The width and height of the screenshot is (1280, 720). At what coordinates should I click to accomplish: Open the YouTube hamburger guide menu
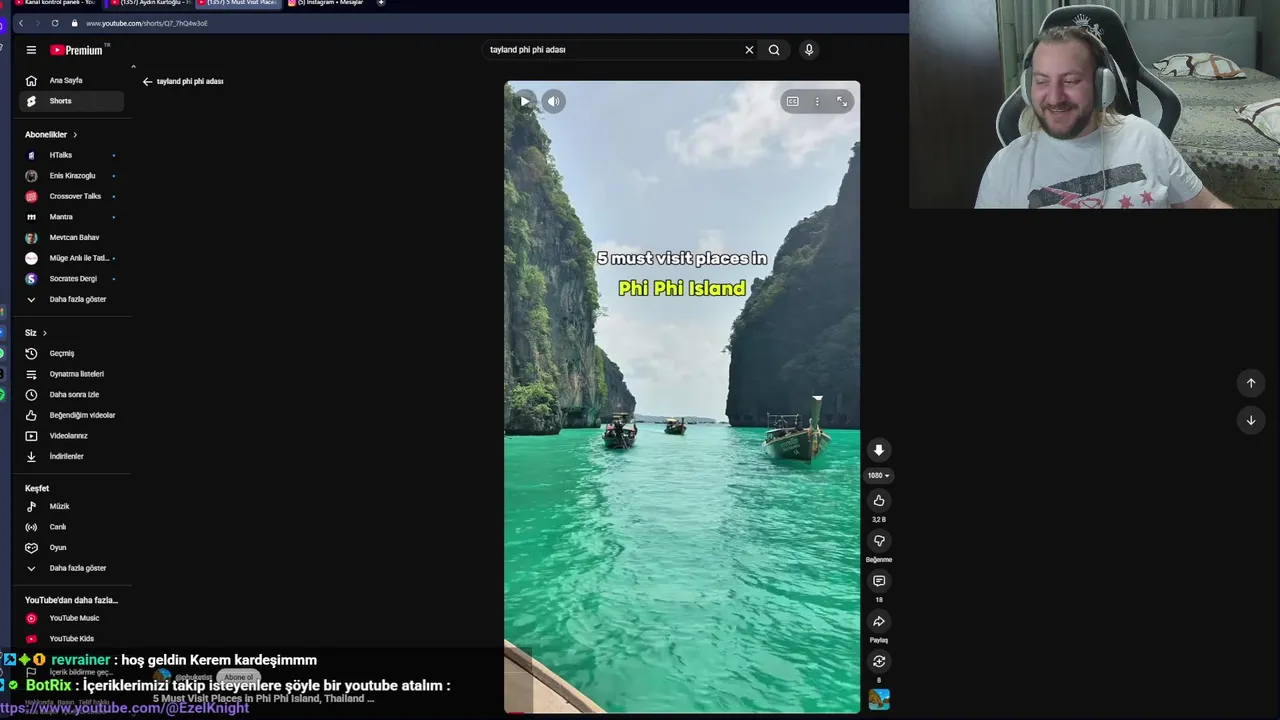tap(31, 50)
